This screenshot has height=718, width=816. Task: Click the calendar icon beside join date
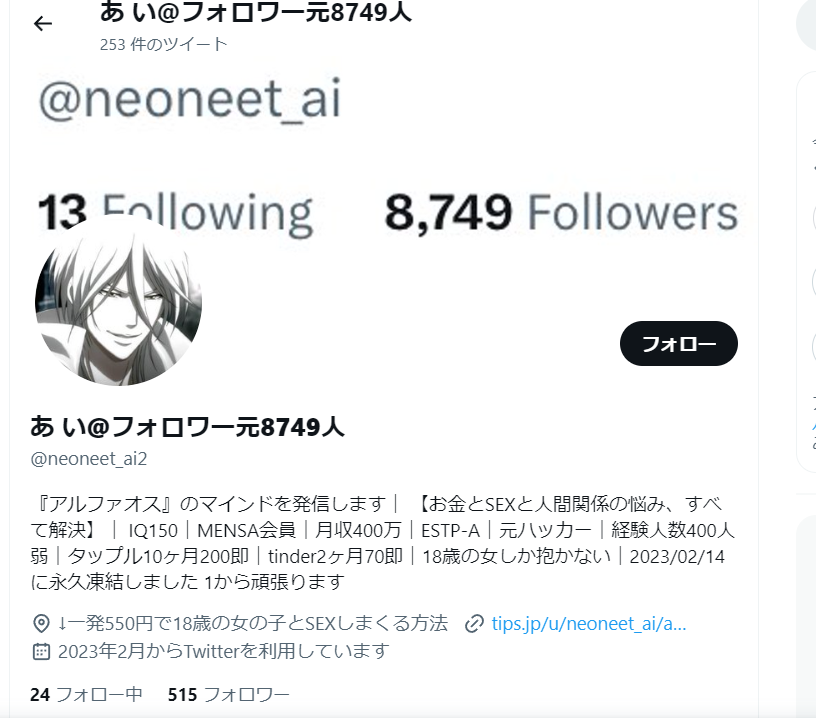click(x=41, y=651)
